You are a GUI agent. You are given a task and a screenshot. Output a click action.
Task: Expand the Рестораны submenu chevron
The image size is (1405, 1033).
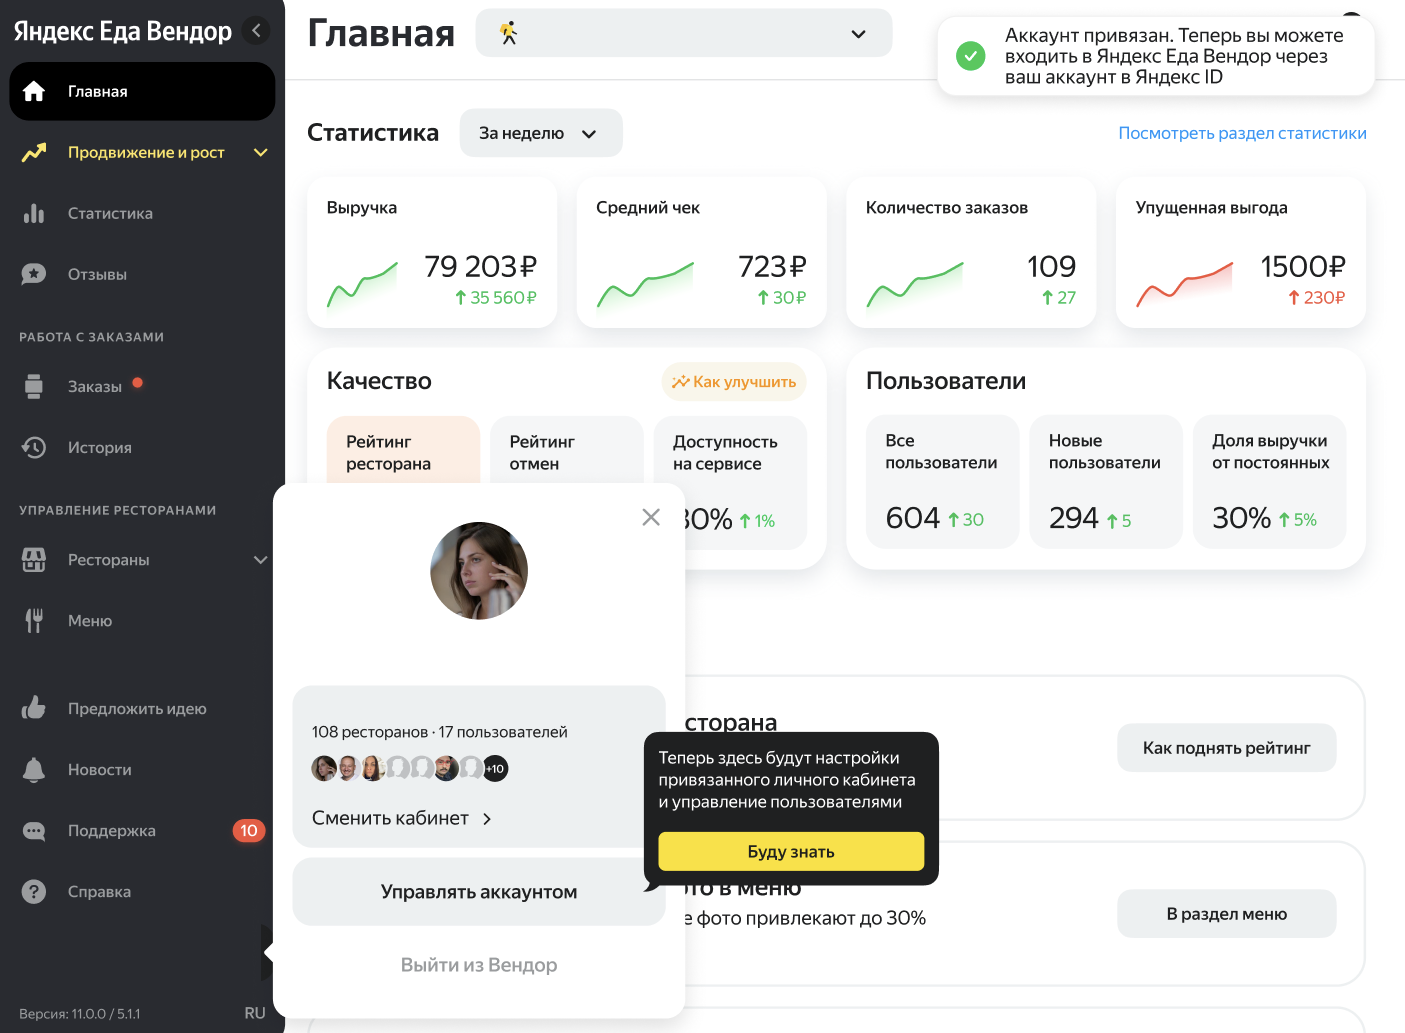(261, 560)
